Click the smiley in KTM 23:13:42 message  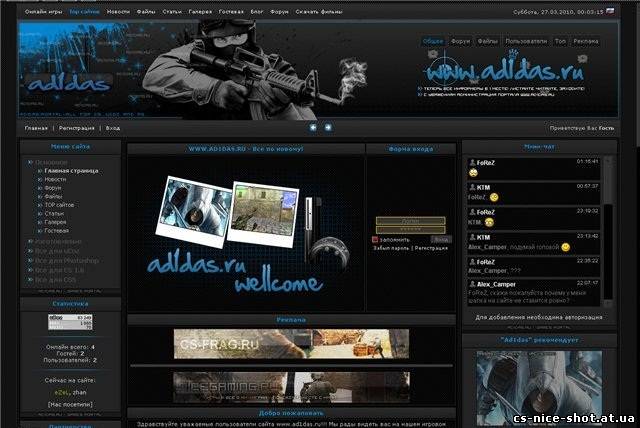pos(565,247)
